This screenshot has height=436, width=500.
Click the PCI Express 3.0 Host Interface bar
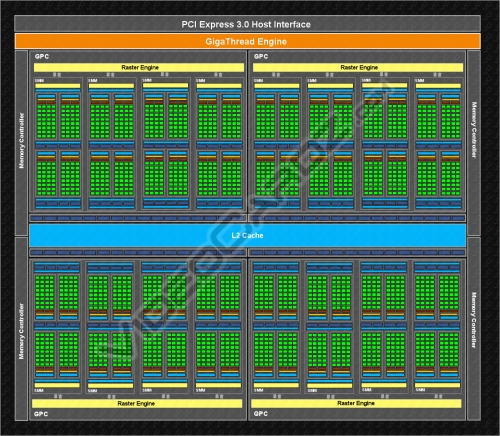pyautogui.click(x=247, y=24)
